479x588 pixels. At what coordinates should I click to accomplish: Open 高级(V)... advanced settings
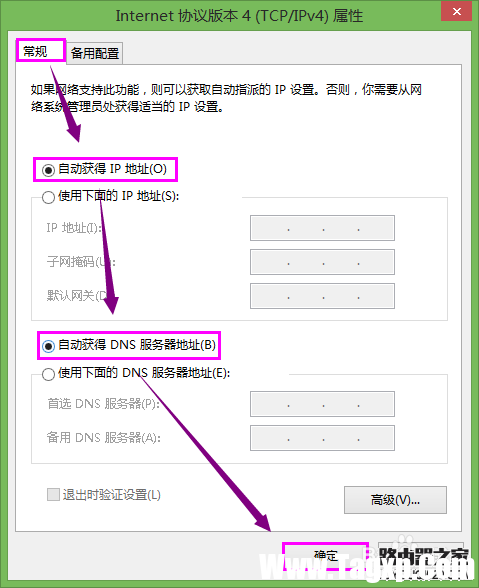[x=395, y=500]
